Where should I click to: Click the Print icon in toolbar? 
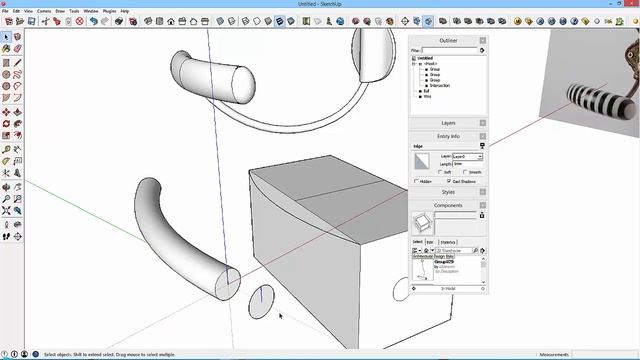tap(119, 21)
